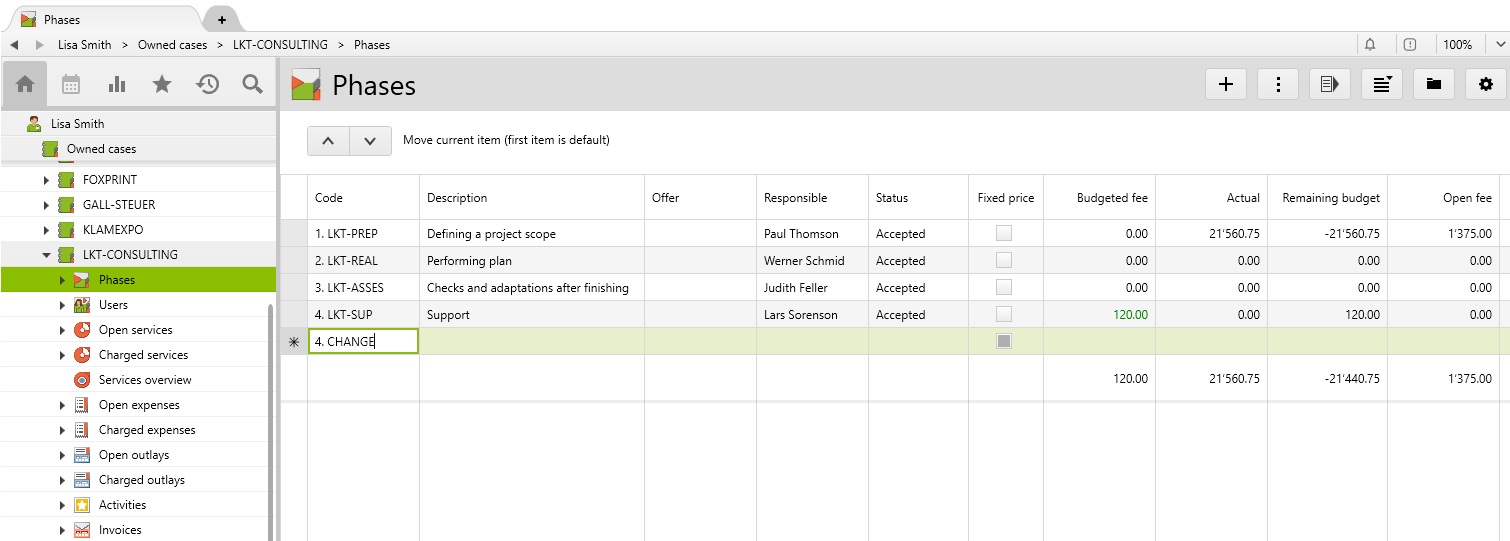The image size is (1510, 541).
Task: Open the zoom level dropdown arrow
Action: point(1501,45)
